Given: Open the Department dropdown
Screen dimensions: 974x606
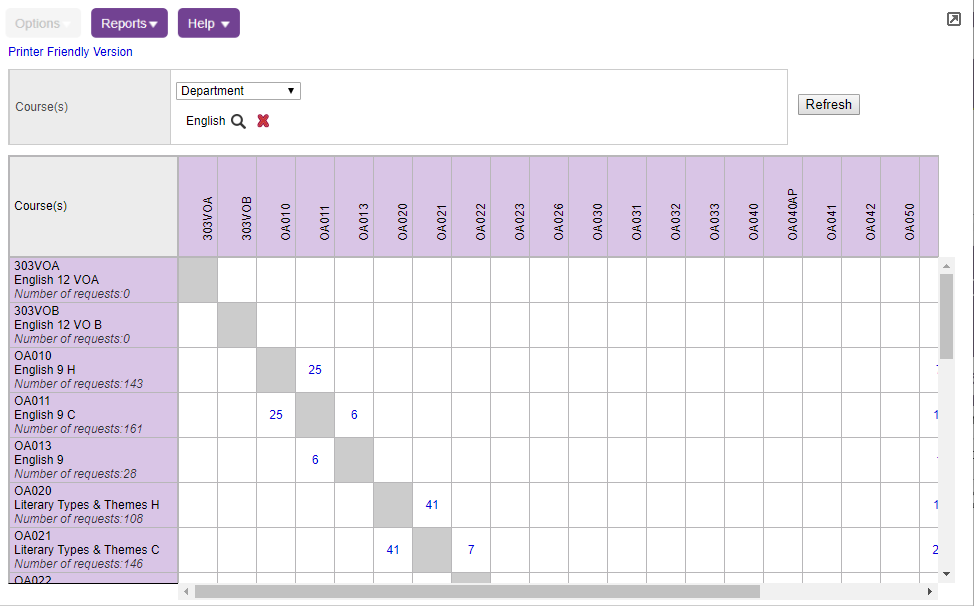Looking at the screenshot, I should (x=238, y=91).
